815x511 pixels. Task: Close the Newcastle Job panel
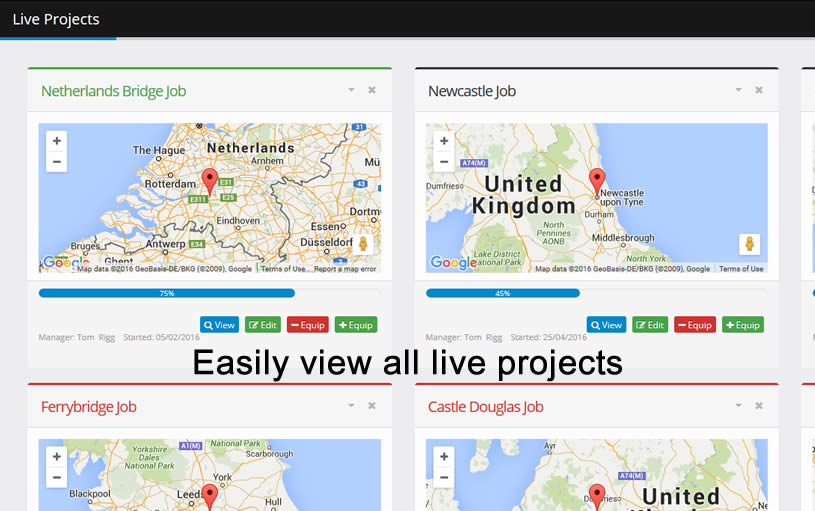pyautogui.click(x=759, y=90)
